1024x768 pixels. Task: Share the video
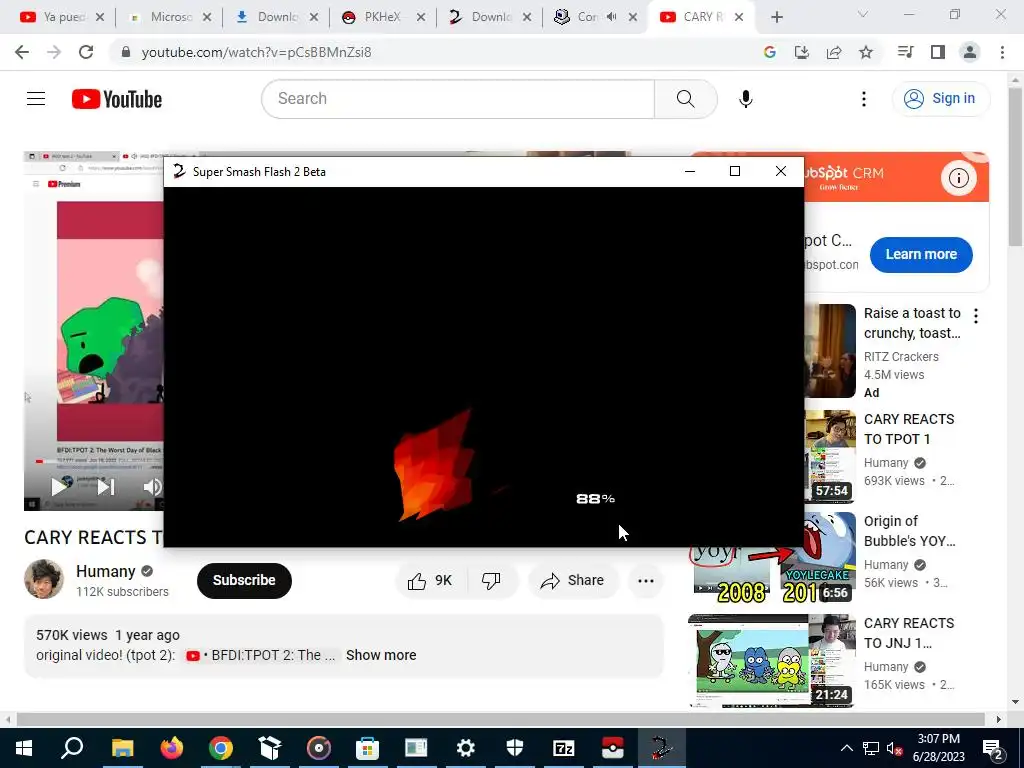[573, 581]
